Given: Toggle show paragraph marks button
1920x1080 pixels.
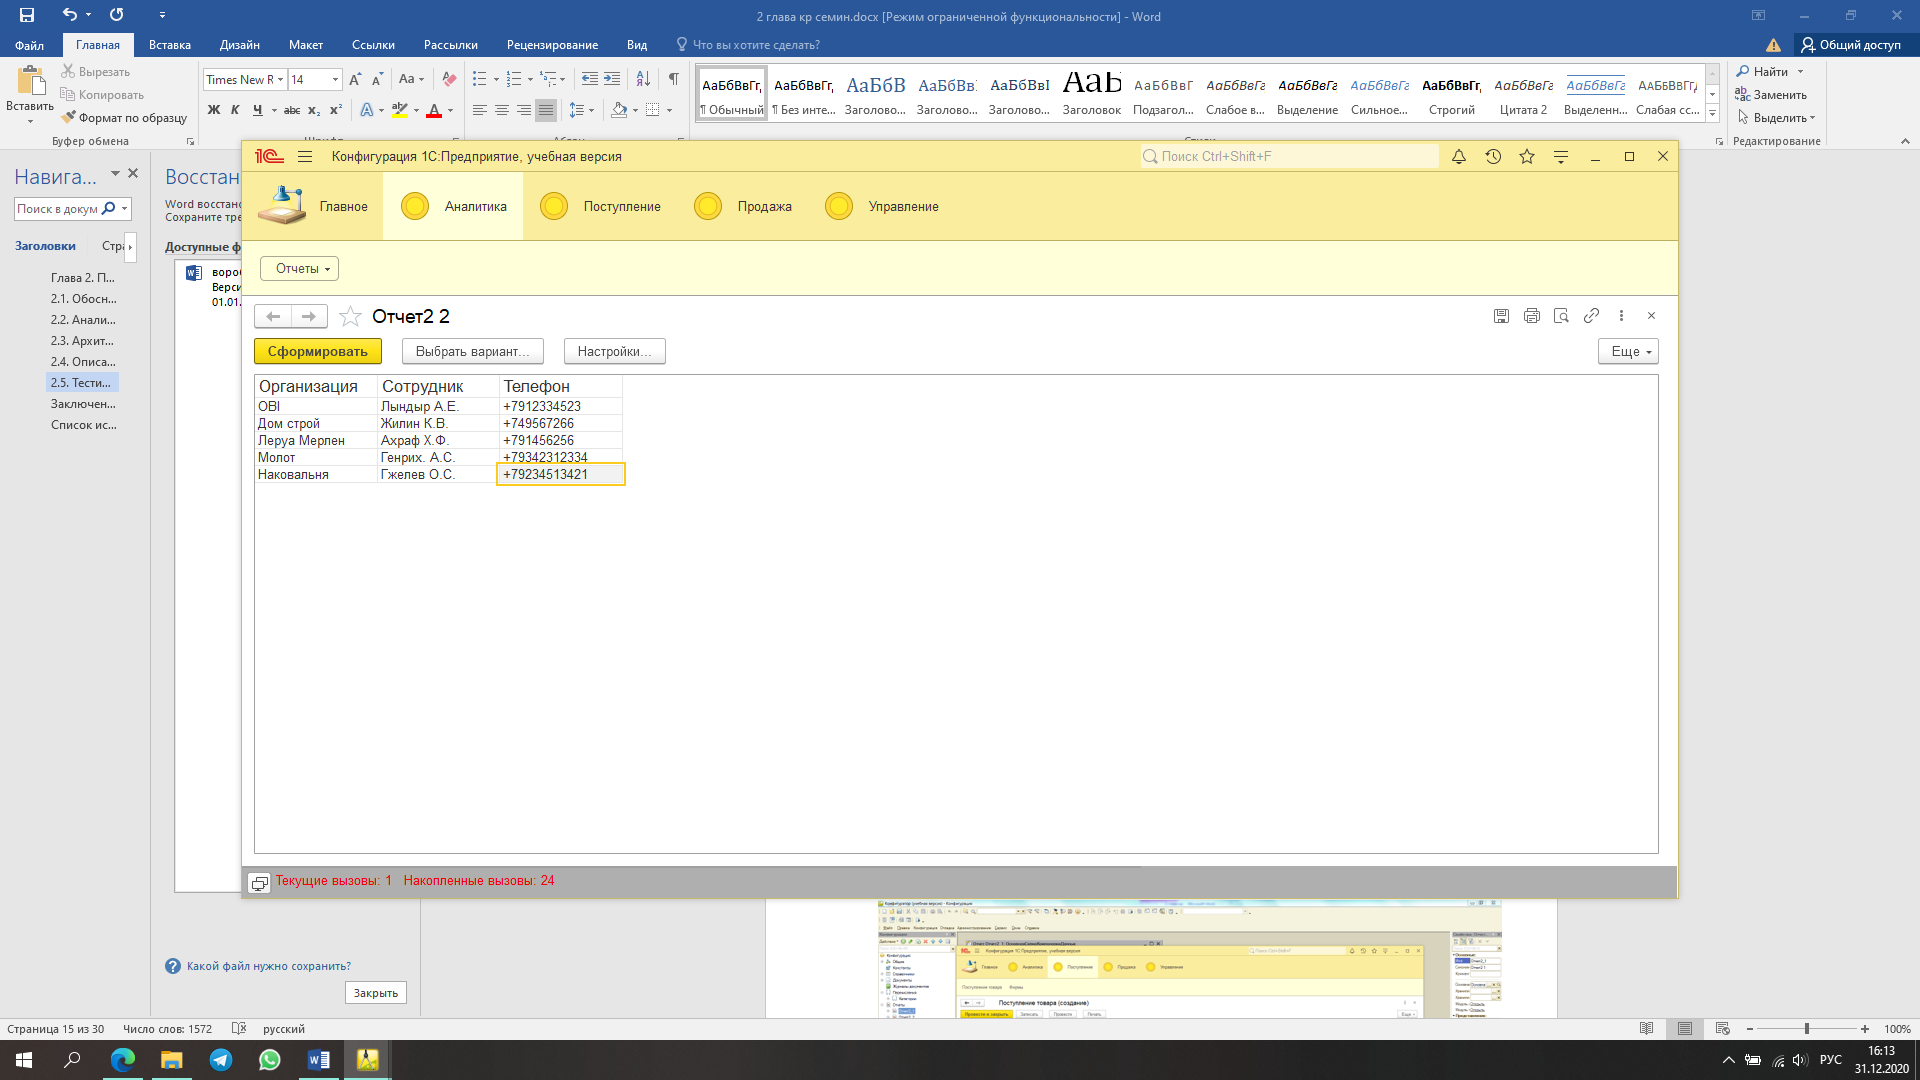Looking at the screenshot, I should pos(674,79).
